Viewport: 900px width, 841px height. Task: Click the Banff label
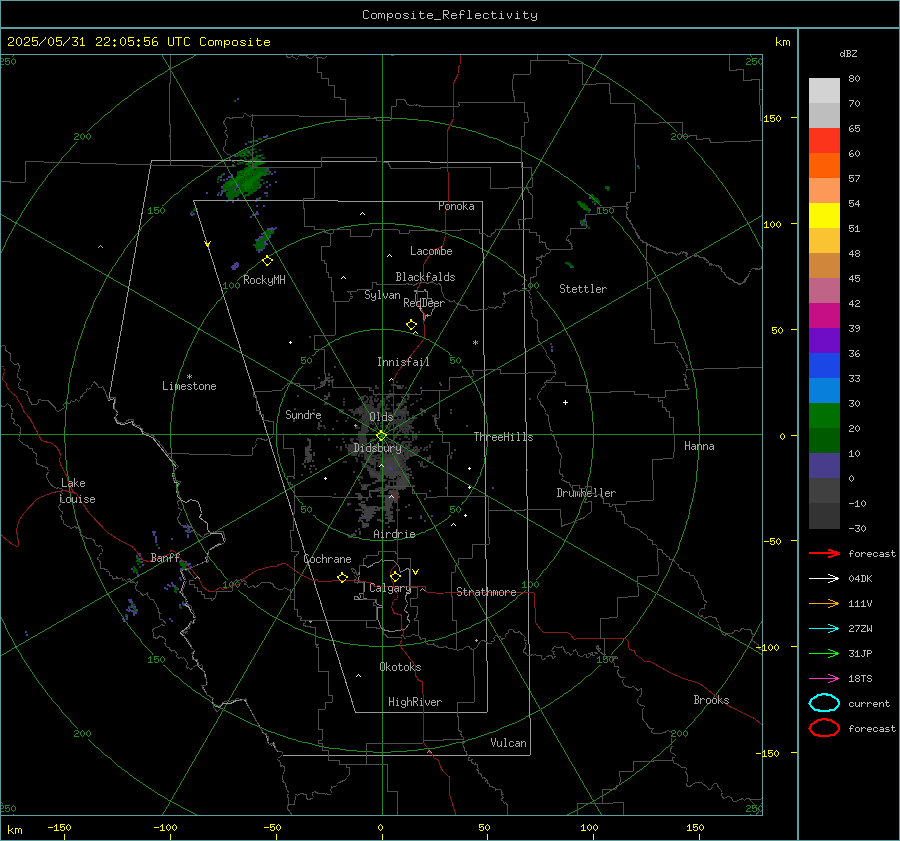coord(165,558)
